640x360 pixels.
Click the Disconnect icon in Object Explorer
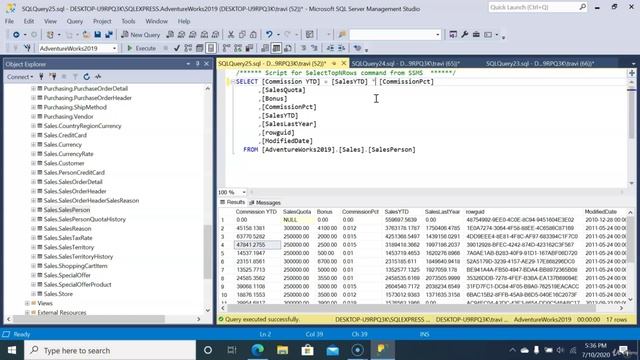tap(52, 76)
